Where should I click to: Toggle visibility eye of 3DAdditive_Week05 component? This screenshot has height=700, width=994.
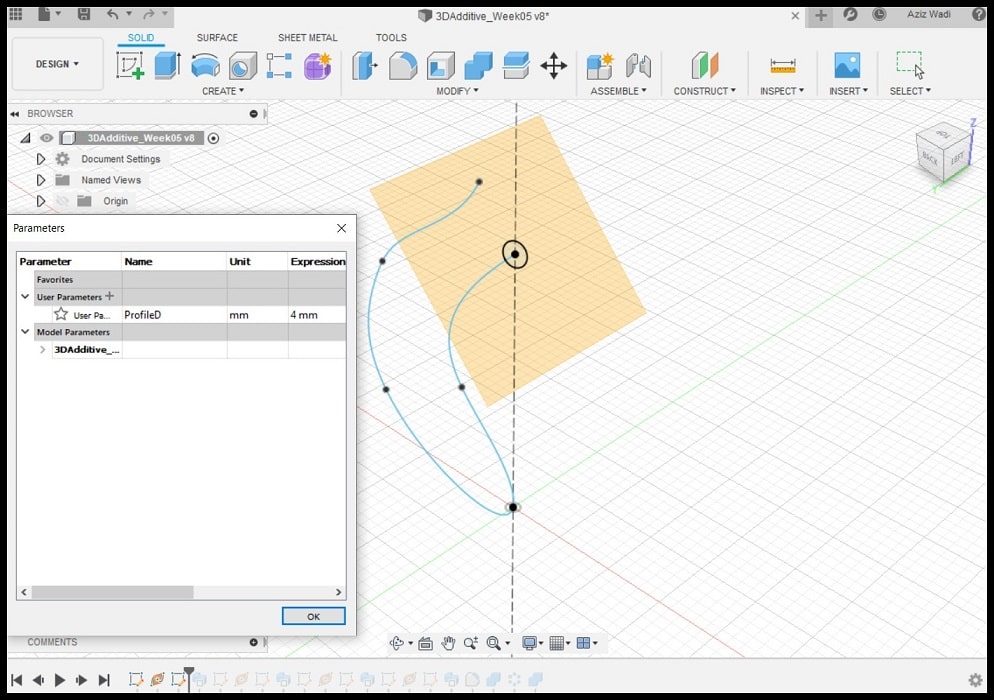(46, 138)
